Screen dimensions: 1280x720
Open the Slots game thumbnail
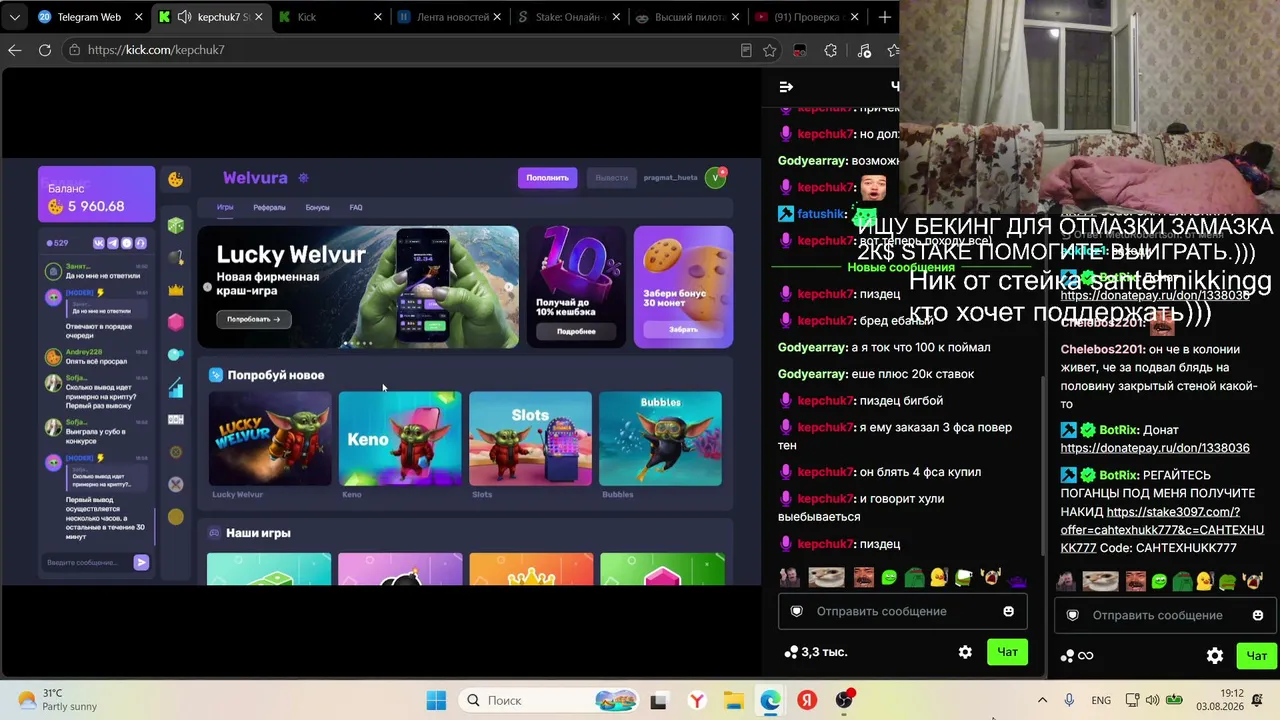click(x=530, y=439)
